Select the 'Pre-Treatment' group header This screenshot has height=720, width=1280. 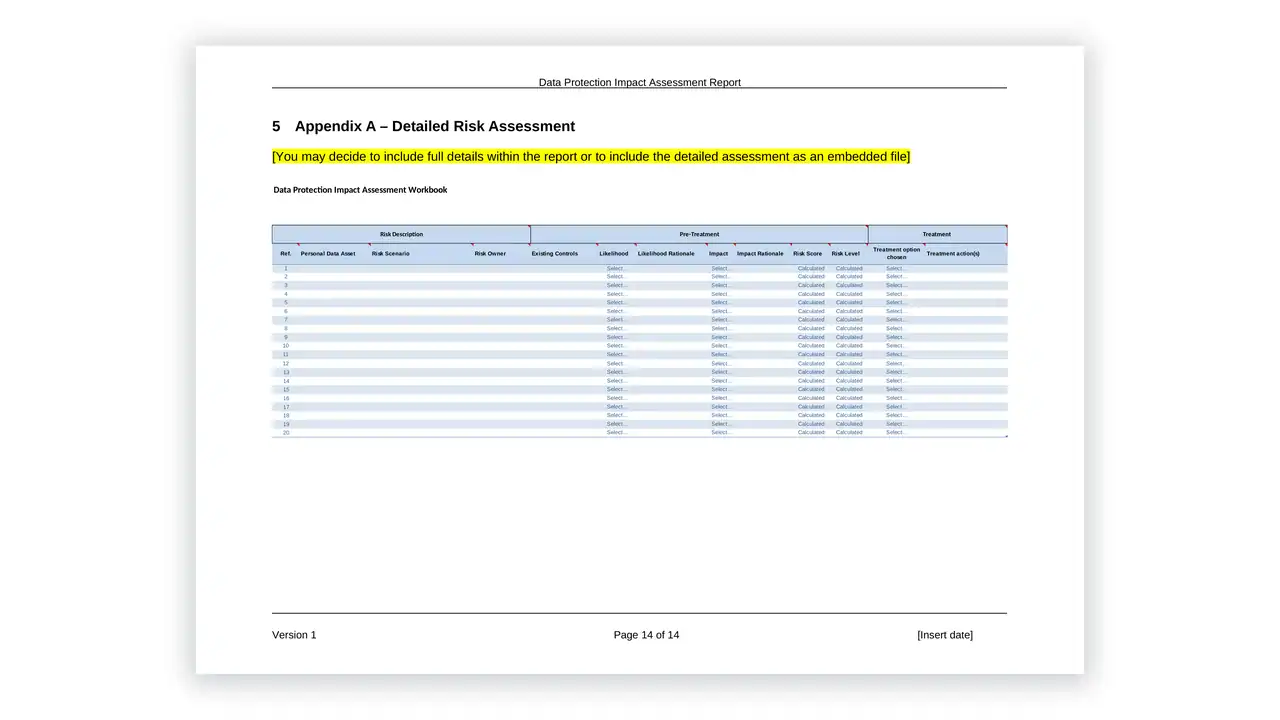[699, 234]
